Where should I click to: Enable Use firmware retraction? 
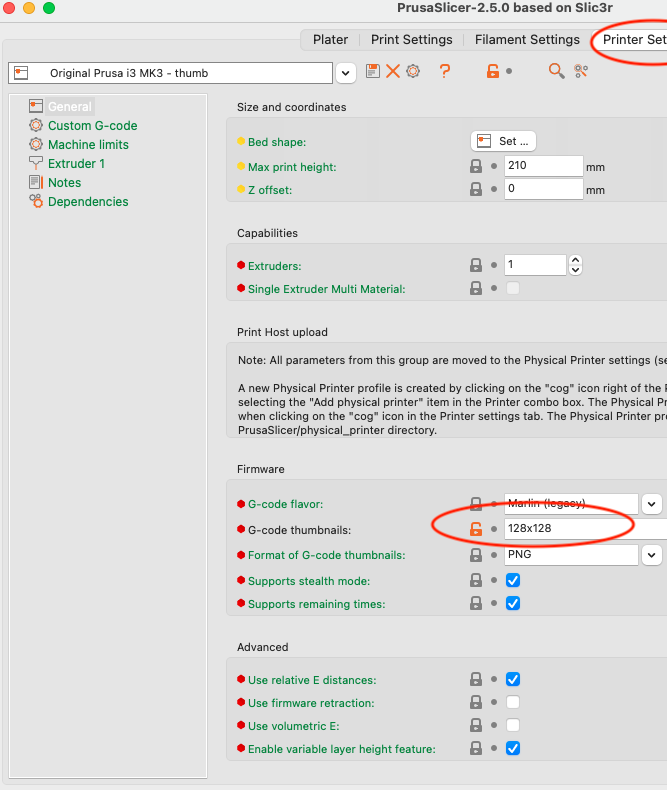(513, 702)
